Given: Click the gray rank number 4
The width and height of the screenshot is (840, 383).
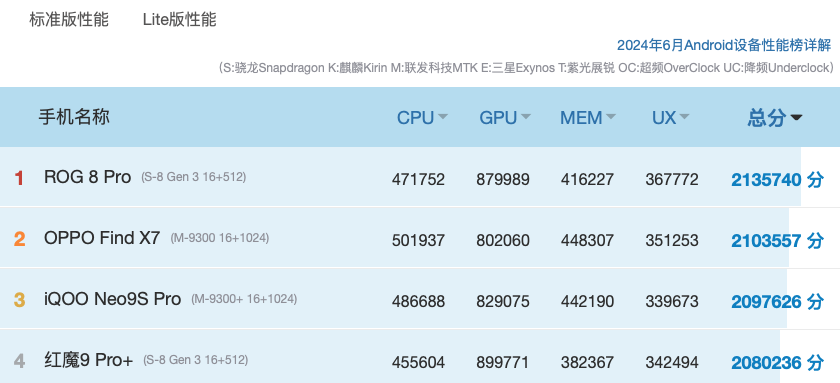Looking at the screenshot, I should [x=19, y=361].
